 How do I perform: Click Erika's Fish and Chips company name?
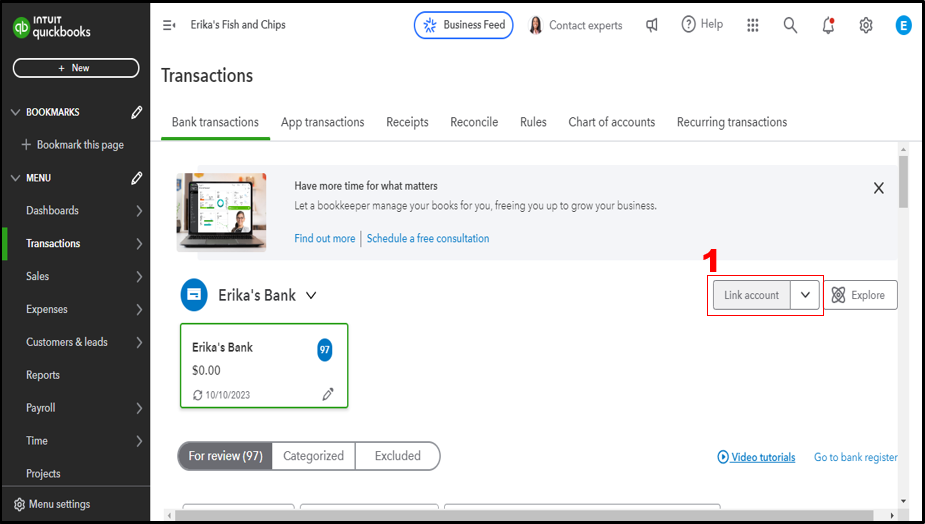coord(238,25)
